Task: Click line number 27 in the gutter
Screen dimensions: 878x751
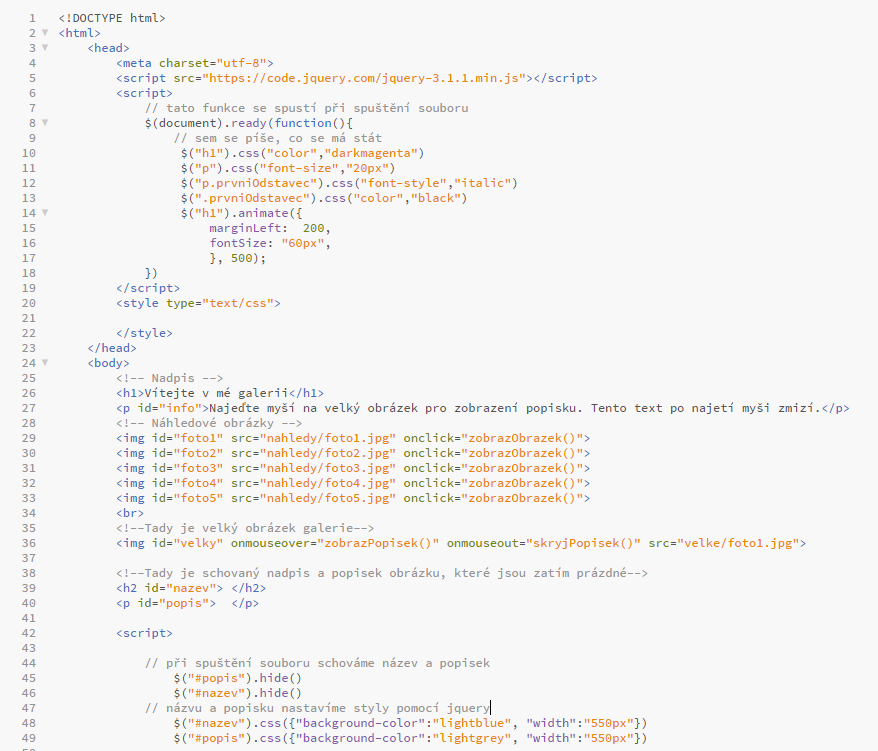Action: tap(29, 408)
